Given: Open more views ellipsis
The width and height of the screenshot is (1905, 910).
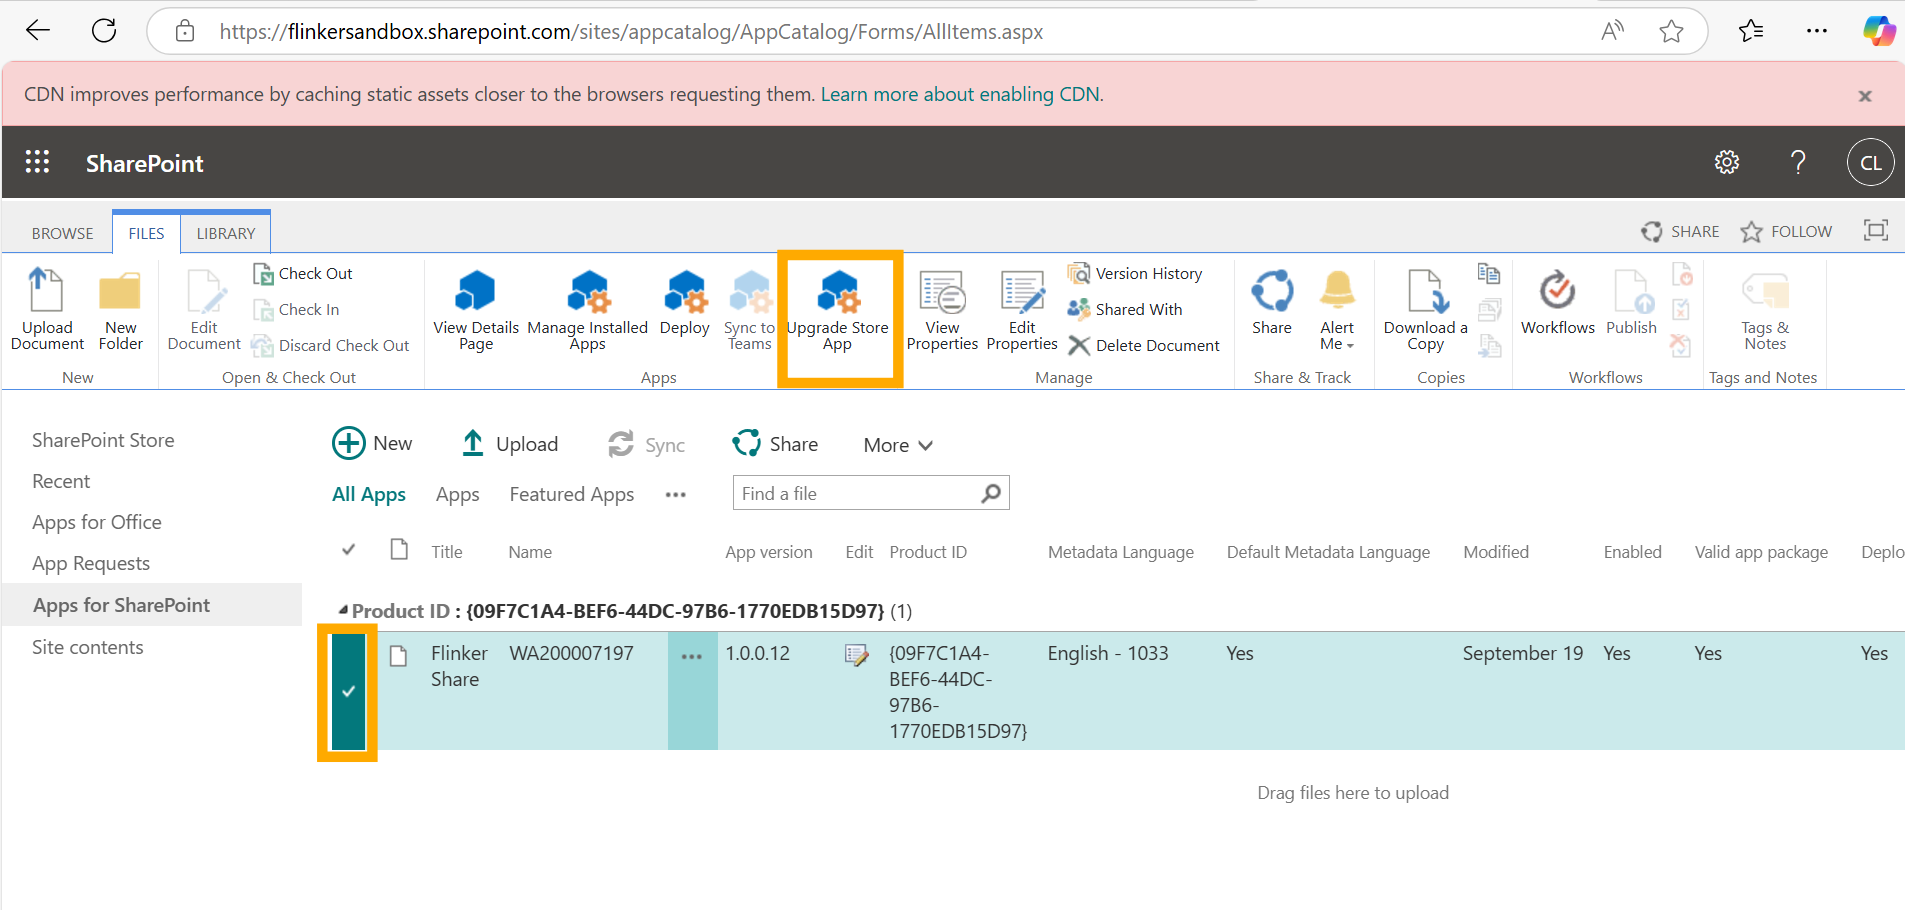Looking at the screenshot, I should click(x=676, y=494).
